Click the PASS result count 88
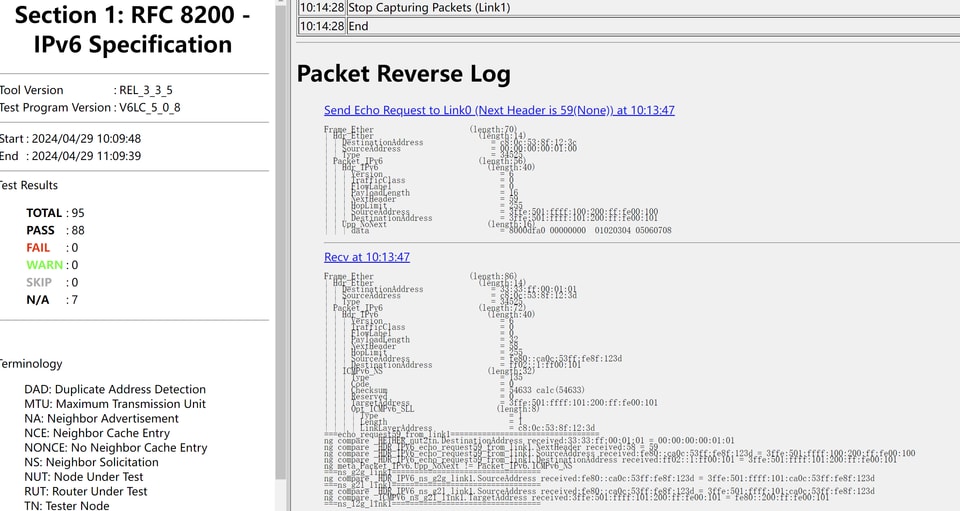Viewport: 960px width, 511px height. 76,230
